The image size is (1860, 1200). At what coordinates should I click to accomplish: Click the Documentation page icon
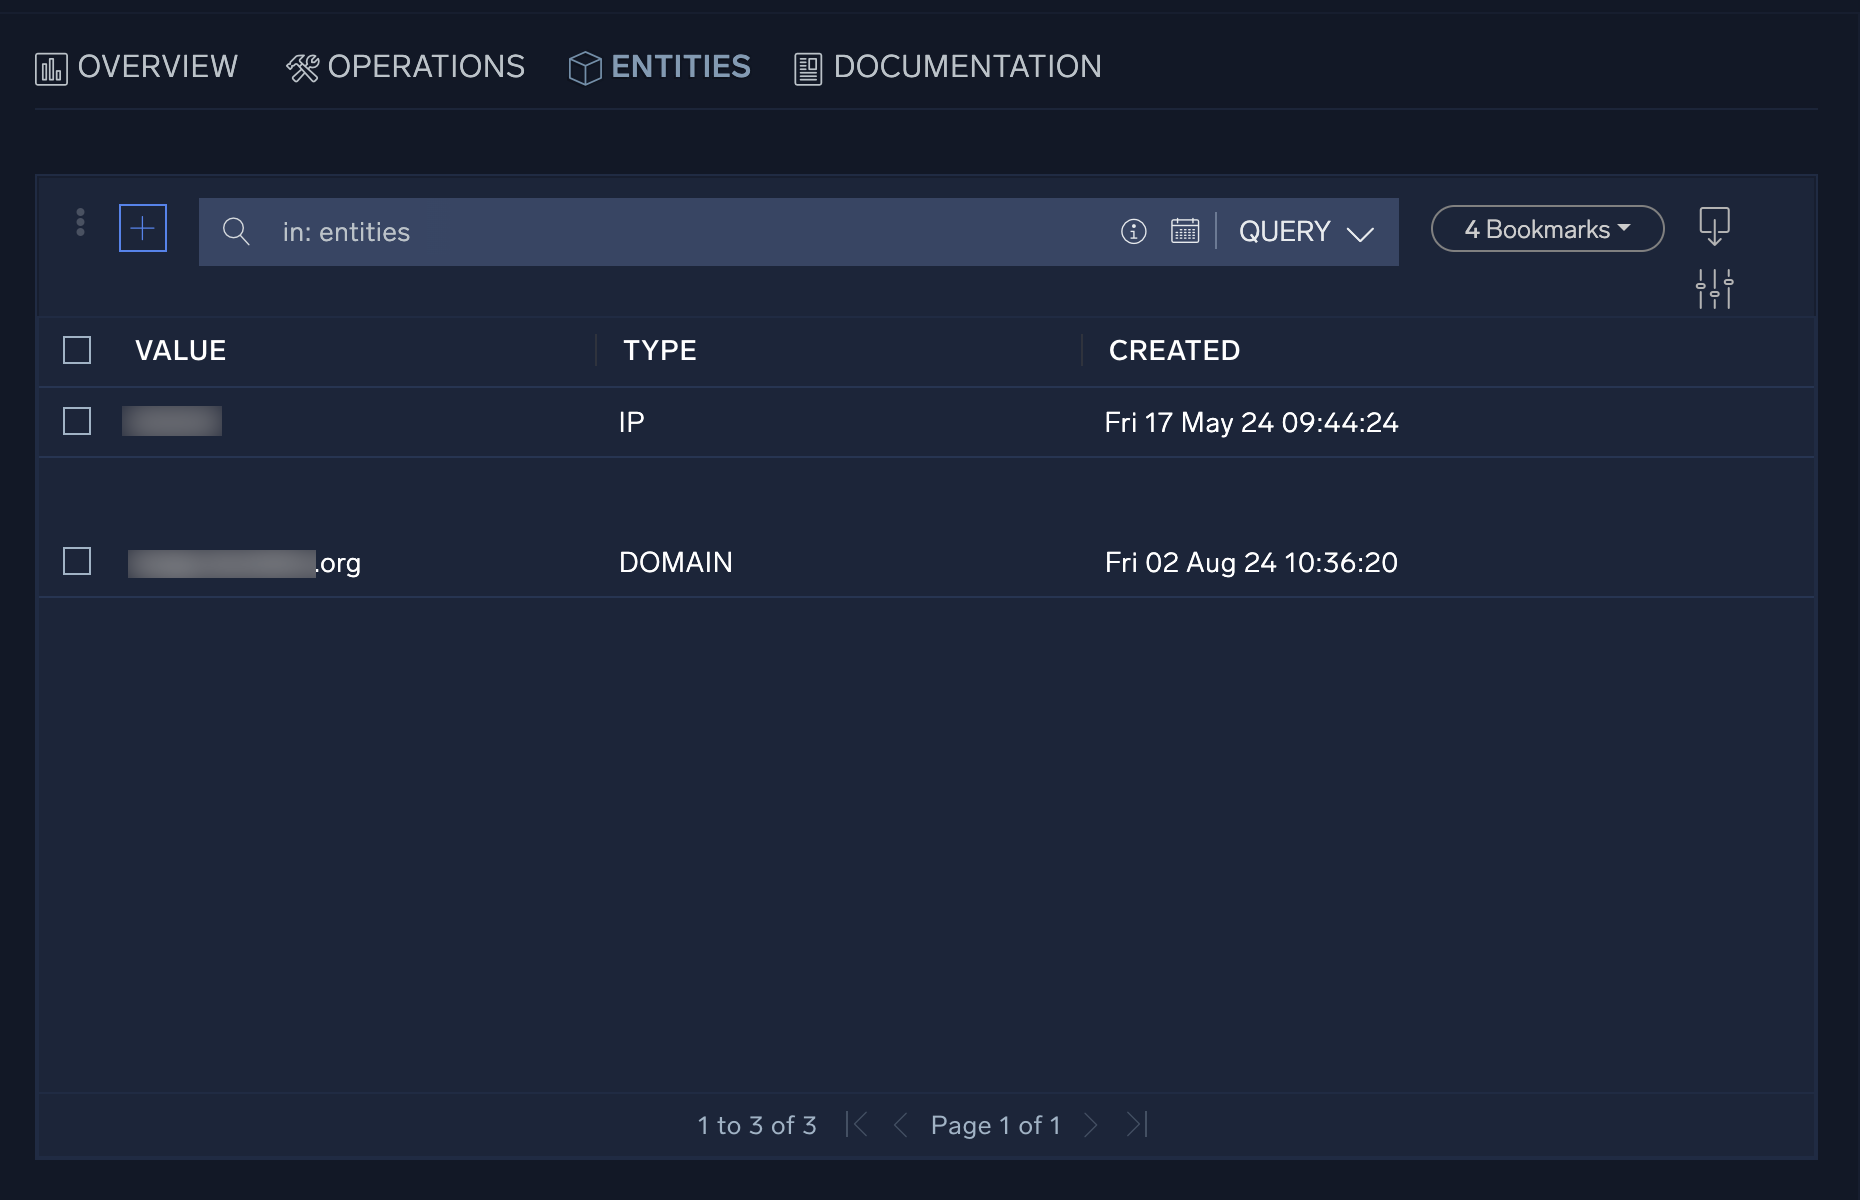point(806,66)
